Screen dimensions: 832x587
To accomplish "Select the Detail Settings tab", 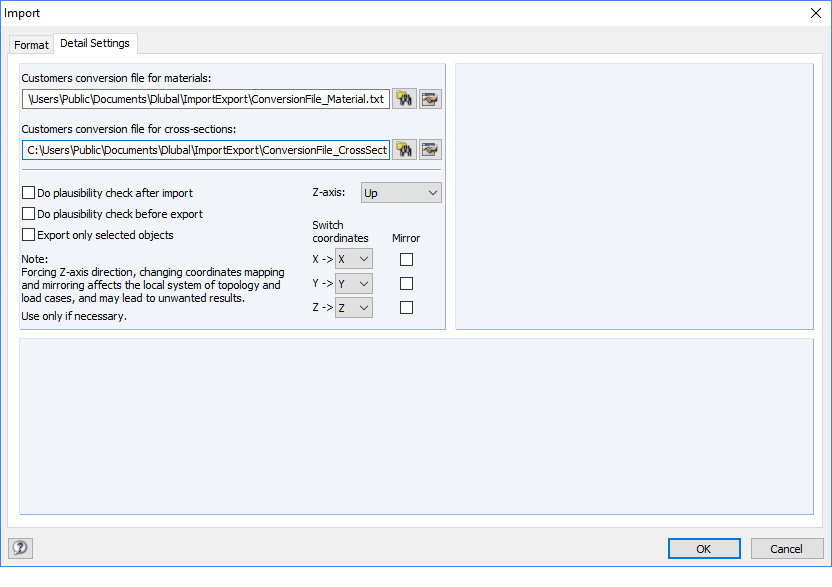I will tap(95, 44).
